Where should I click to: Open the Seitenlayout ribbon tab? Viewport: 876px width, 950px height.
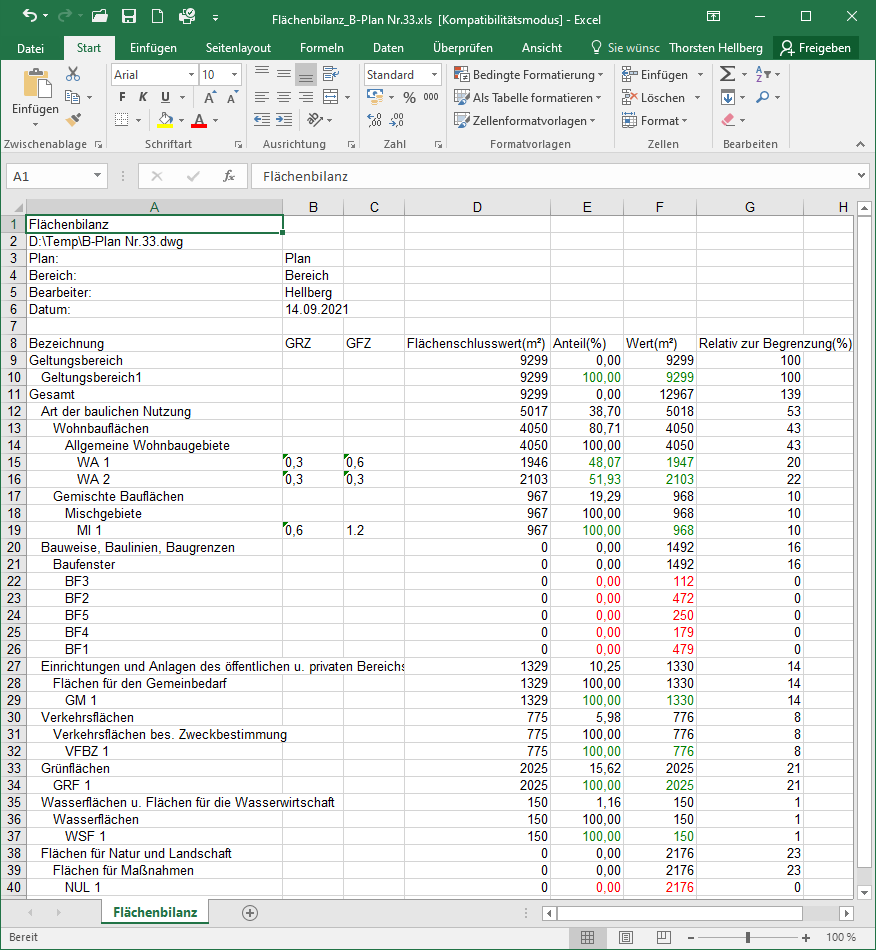238,48
